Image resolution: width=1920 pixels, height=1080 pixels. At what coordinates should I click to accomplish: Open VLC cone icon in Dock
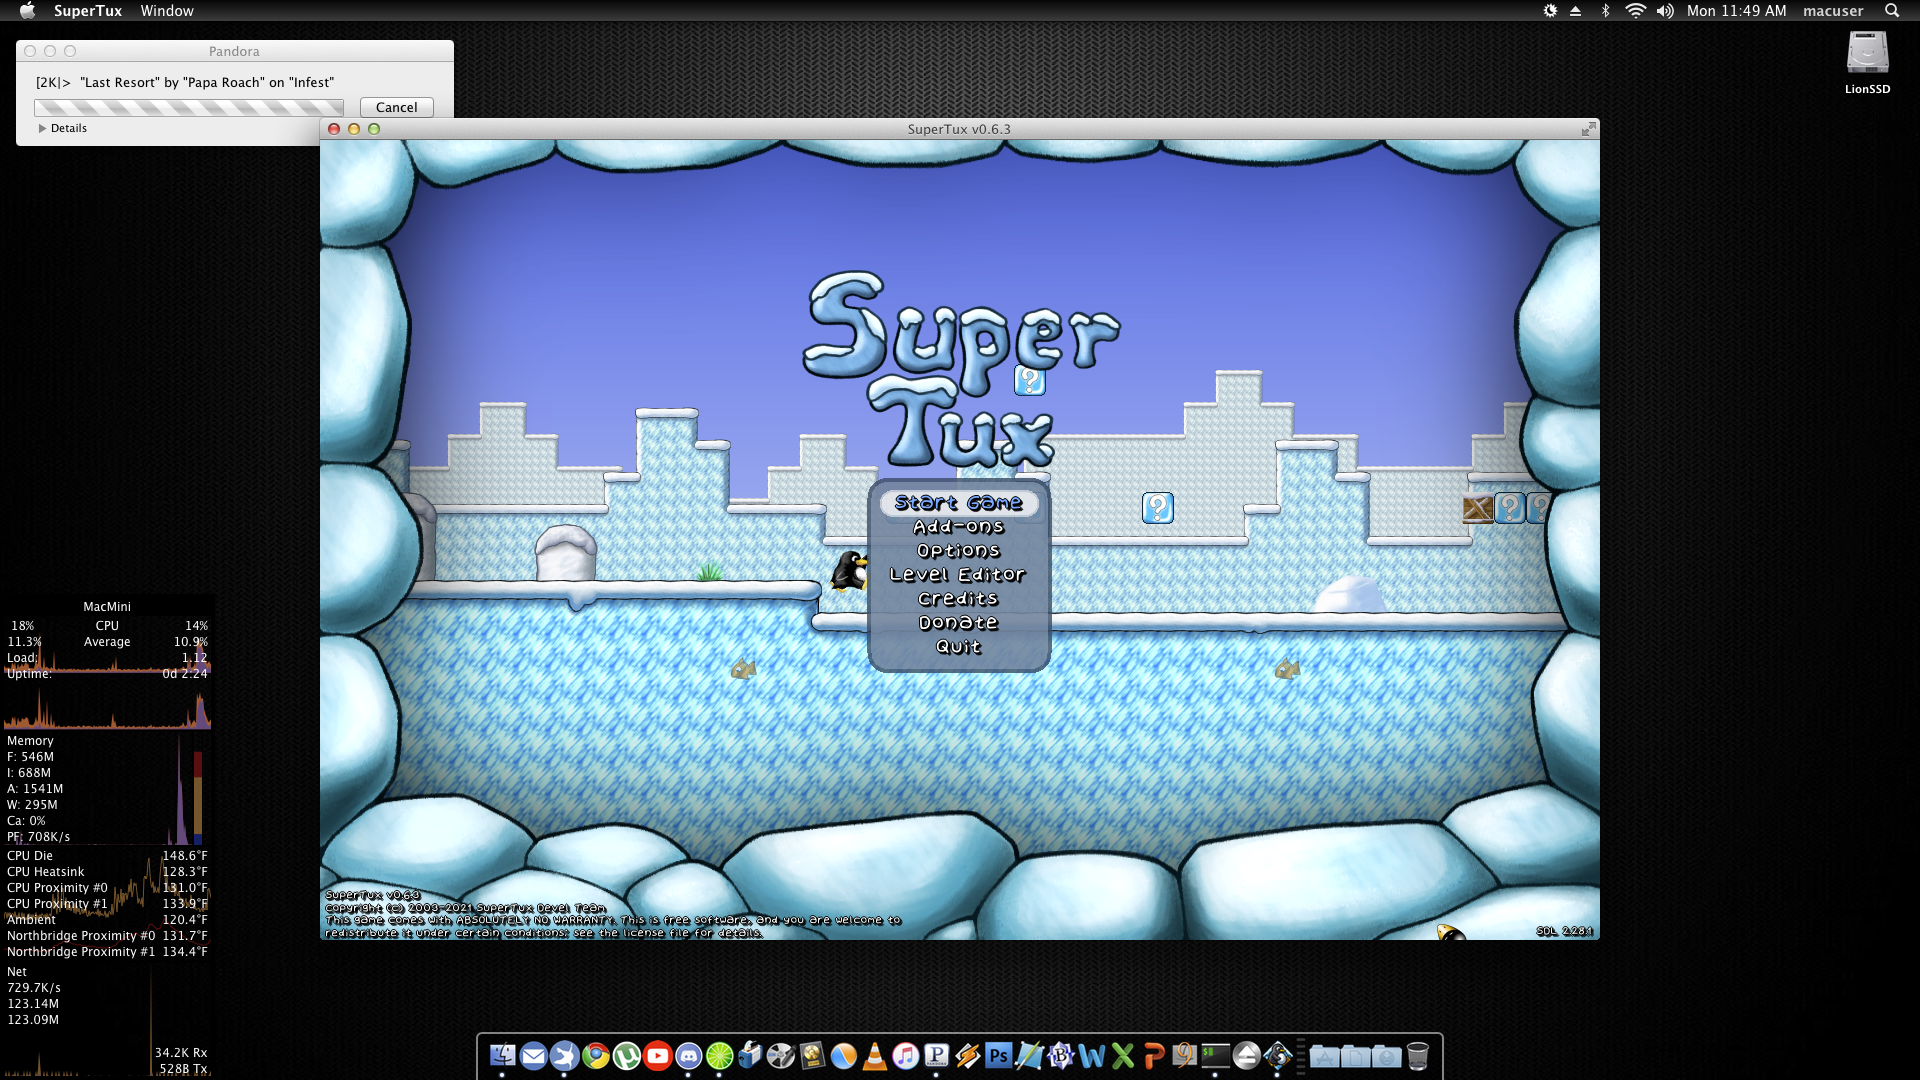pos(874,1056)
